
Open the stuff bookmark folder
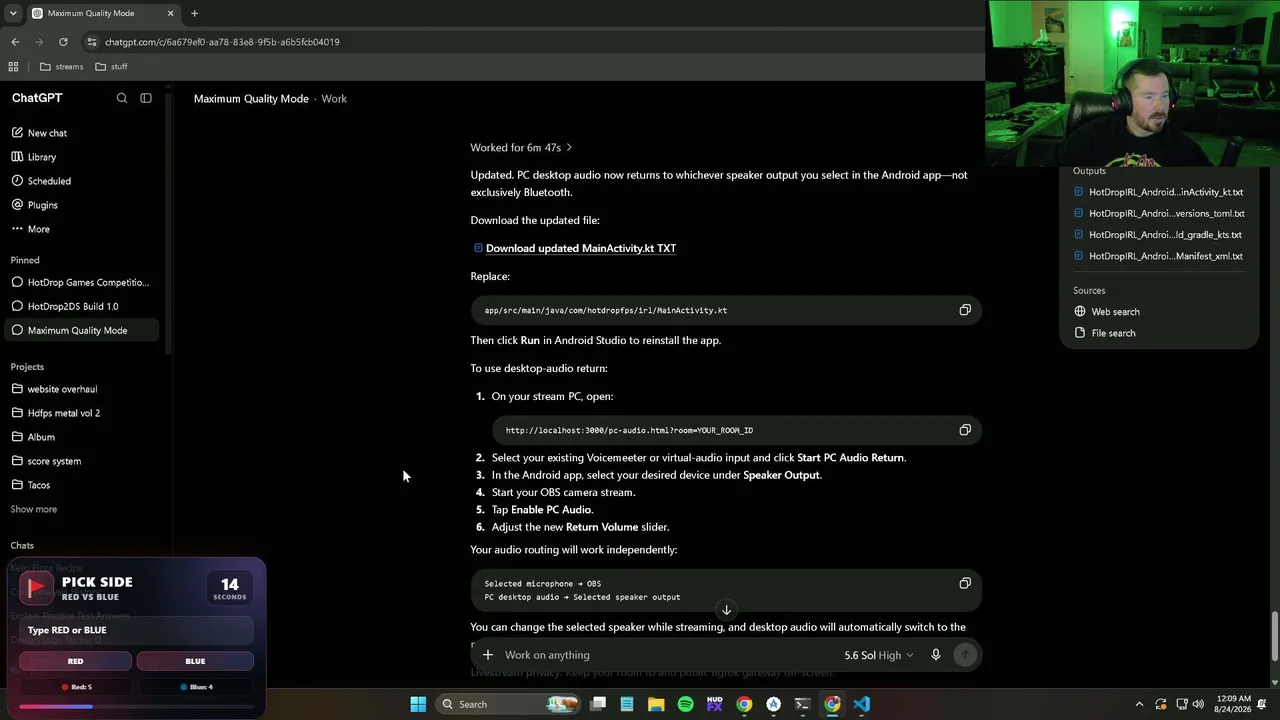(x=111, y=67)
